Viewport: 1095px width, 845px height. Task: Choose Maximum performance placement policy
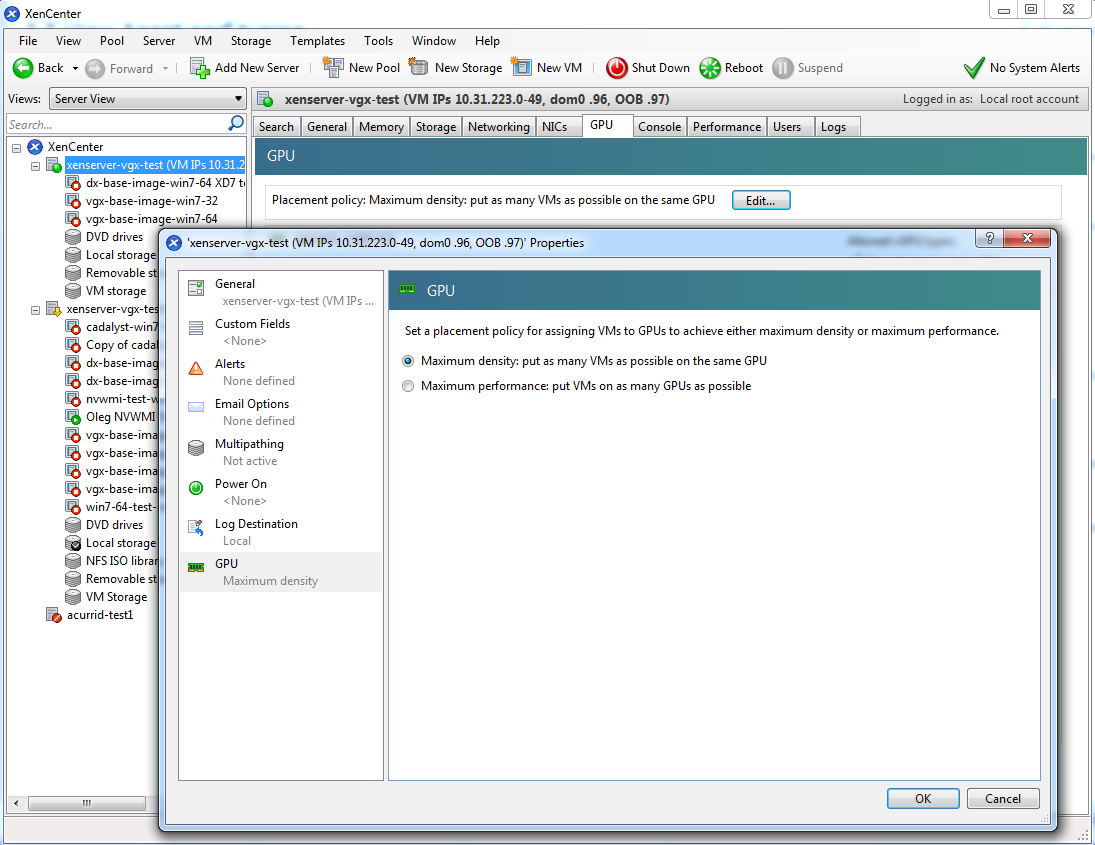(408, 384)
